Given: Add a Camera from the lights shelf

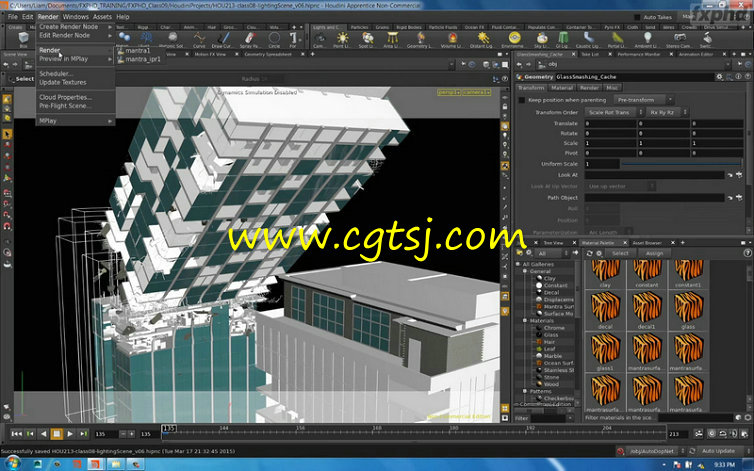Looking at the screenshot, I should [x=319, y=39].
